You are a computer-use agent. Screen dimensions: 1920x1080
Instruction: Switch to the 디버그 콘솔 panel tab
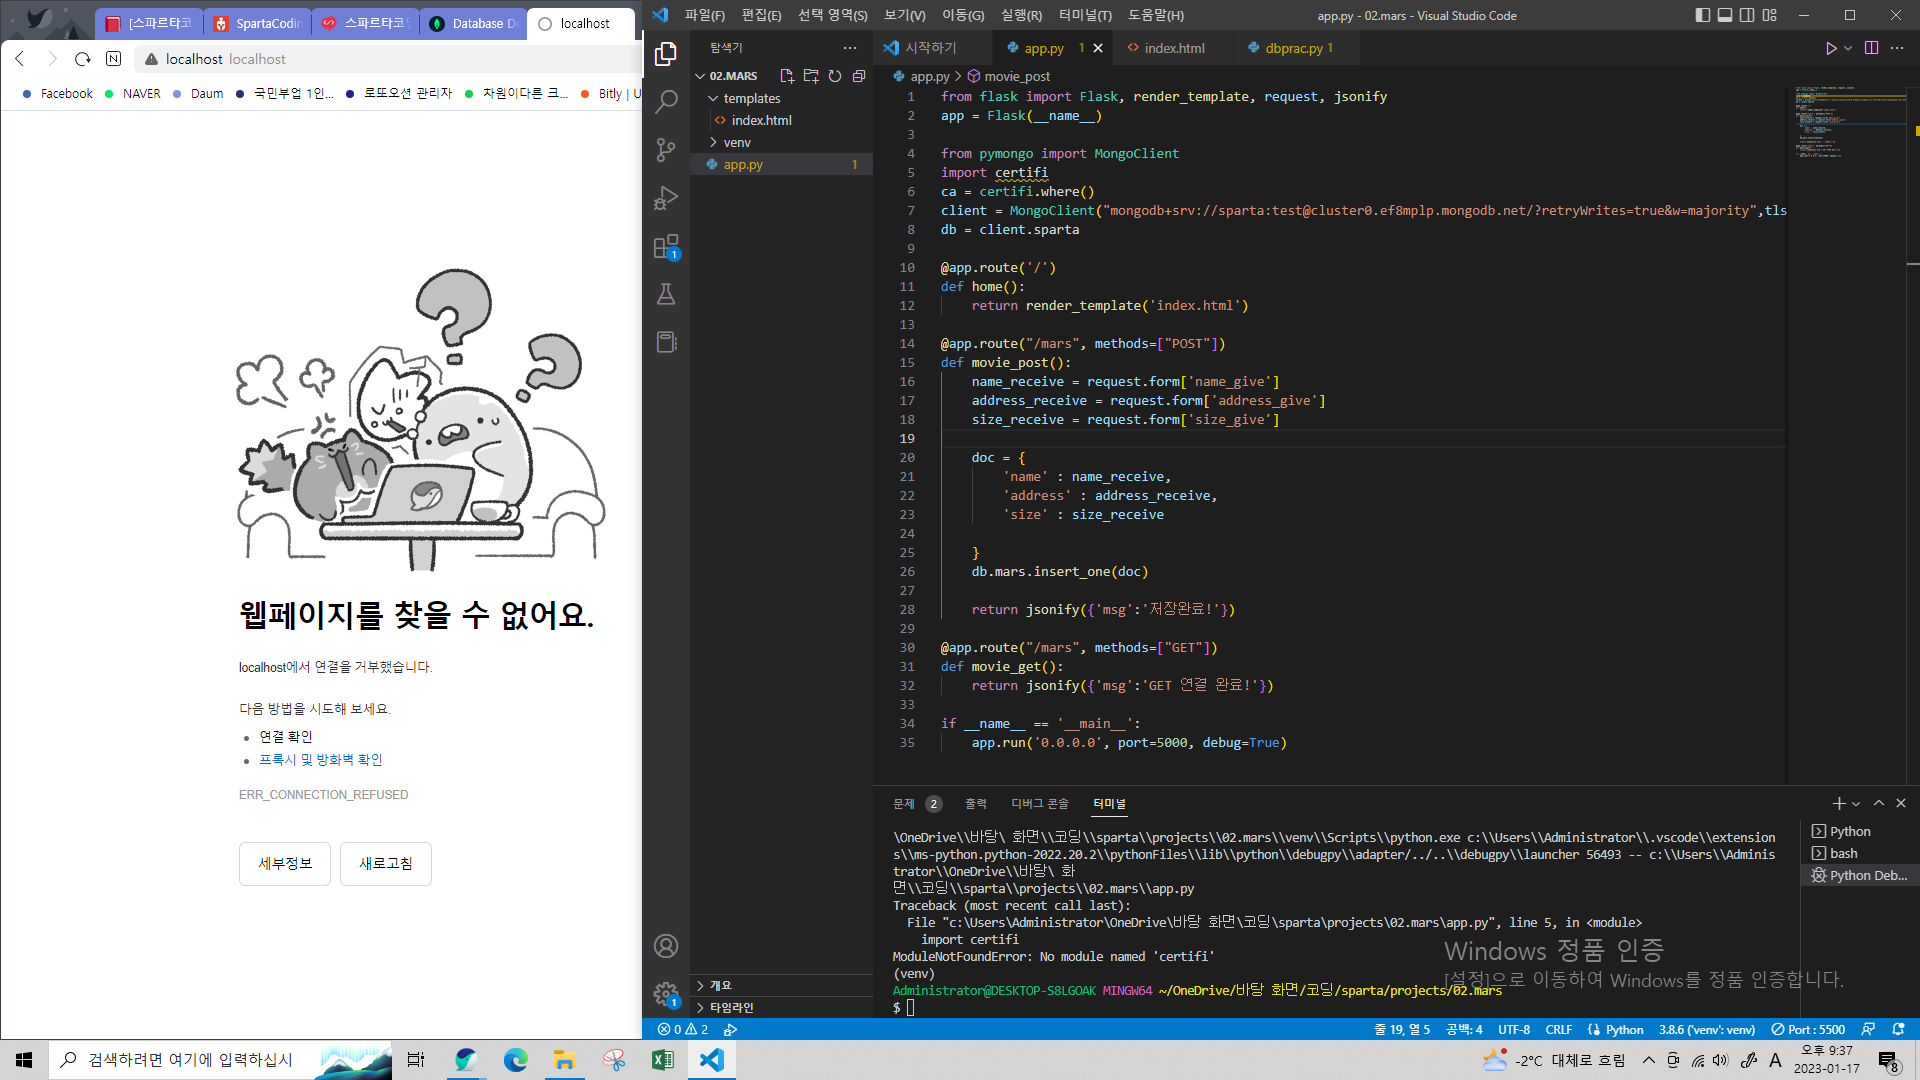pyautogui.click(x=1040, y=803)
